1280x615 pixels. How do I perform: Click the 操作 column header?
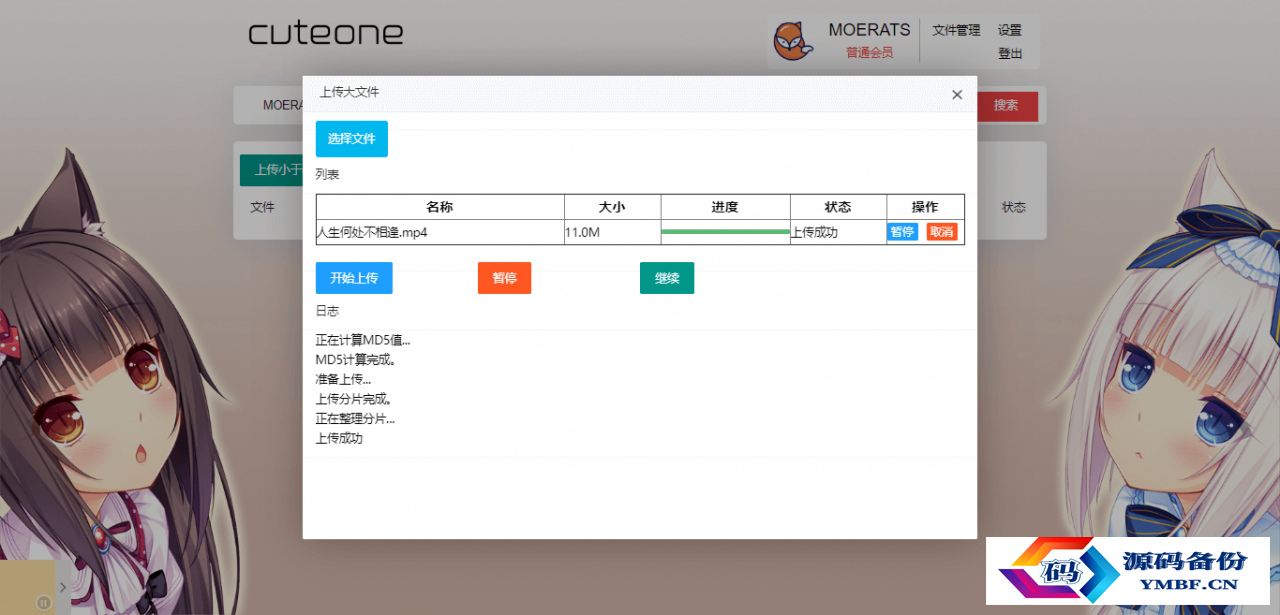925,207
